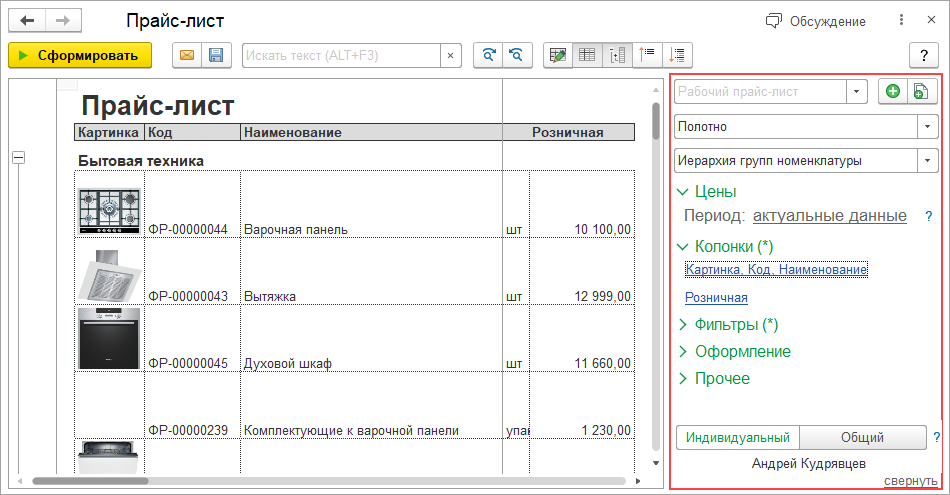Open the Картинка, Код, Наименование columns link
This screenshot has width=950, height=495.
[776, 270]
